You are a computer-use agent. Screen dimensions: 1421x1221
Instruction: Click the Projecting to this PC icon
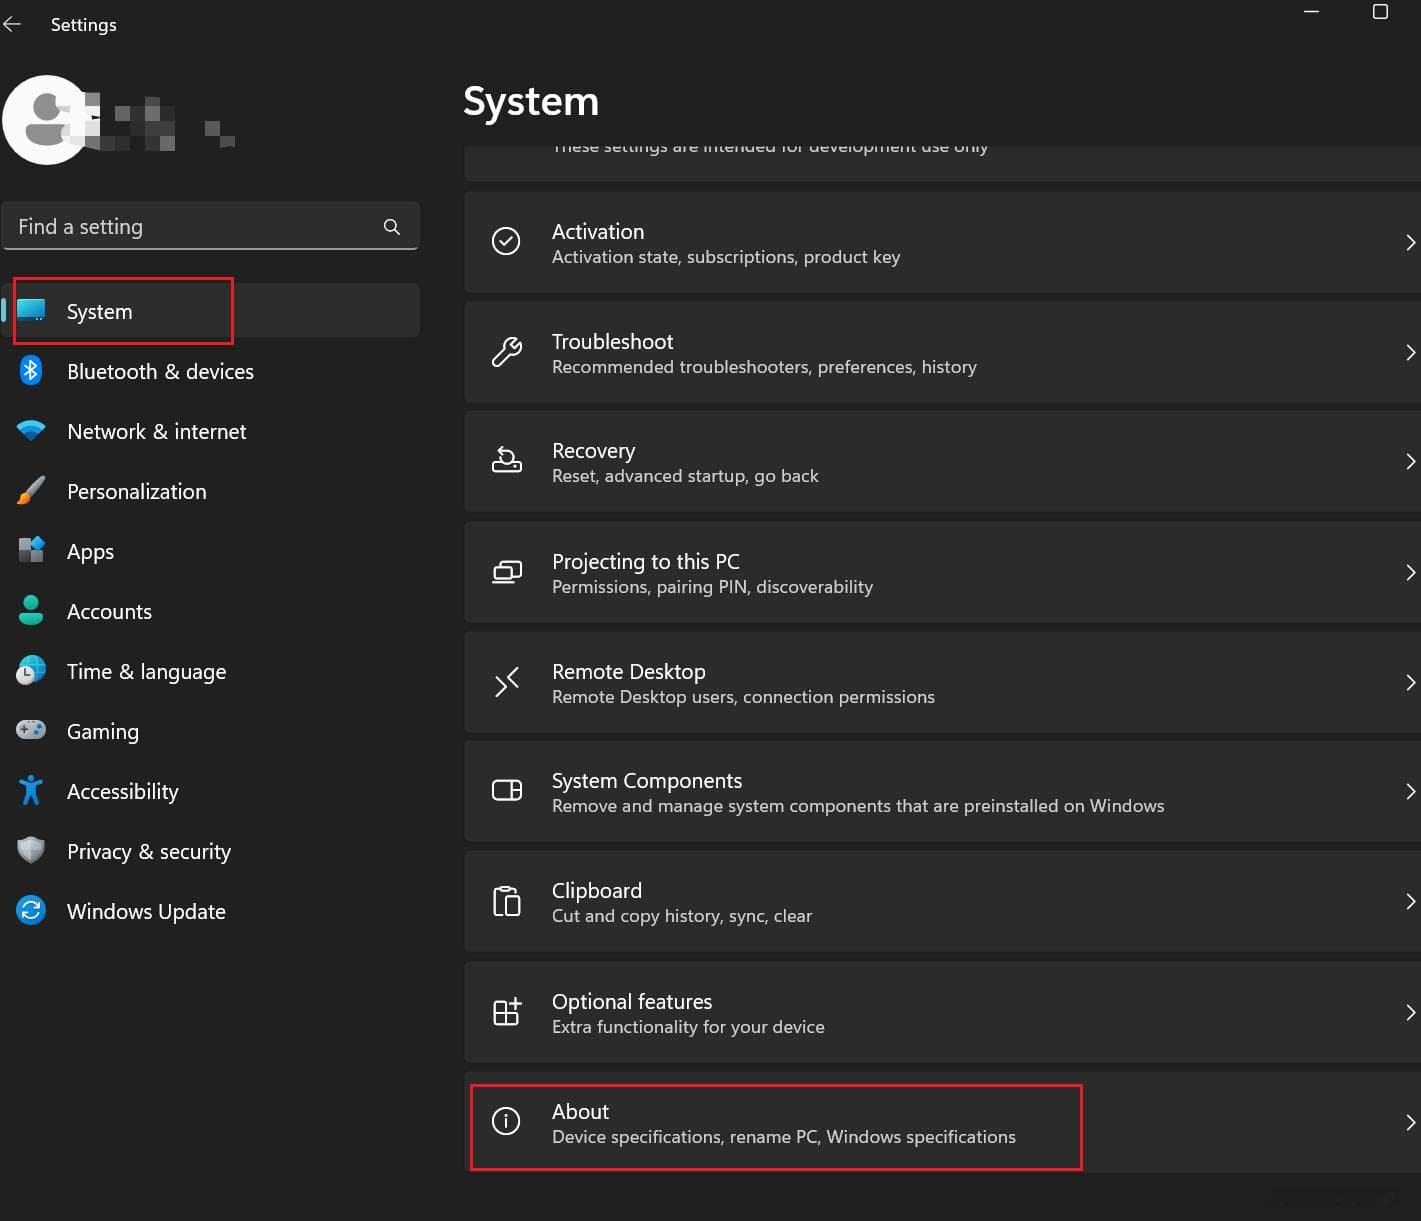[x=506, y=572]
